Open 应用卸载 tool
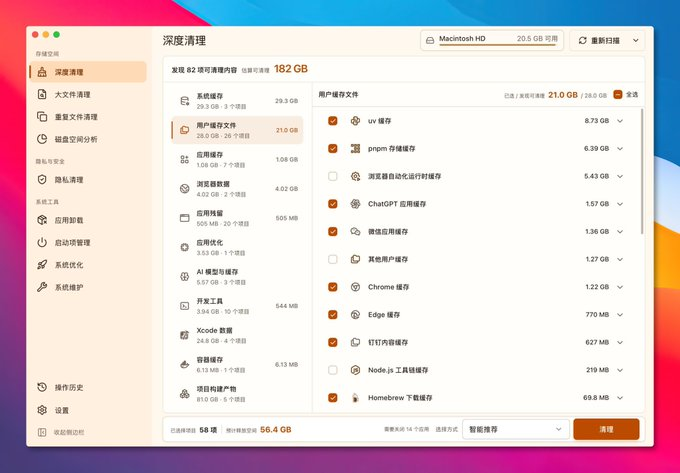 (88, 220)
